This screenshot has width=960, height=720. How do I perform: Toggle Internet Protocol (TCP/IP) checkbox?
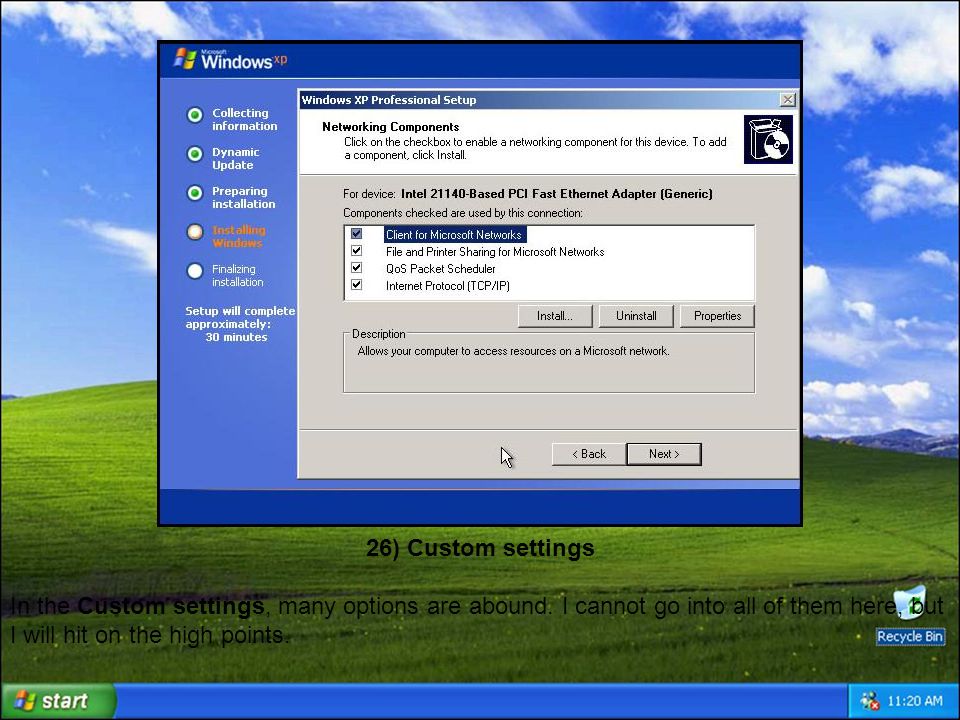point(356,285)
